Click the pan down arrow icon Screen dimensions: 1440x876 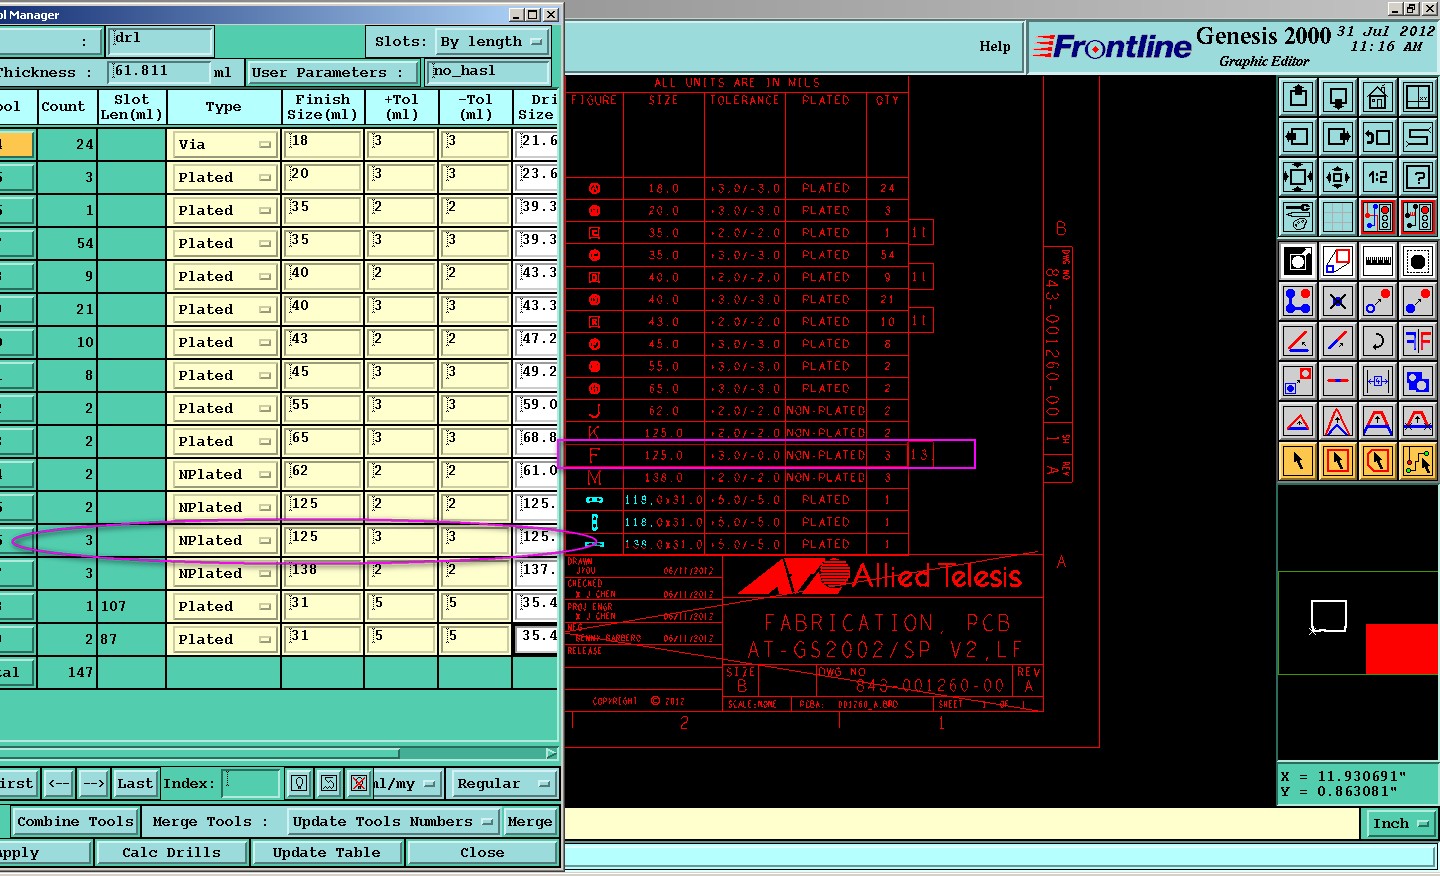[1338, 97]
